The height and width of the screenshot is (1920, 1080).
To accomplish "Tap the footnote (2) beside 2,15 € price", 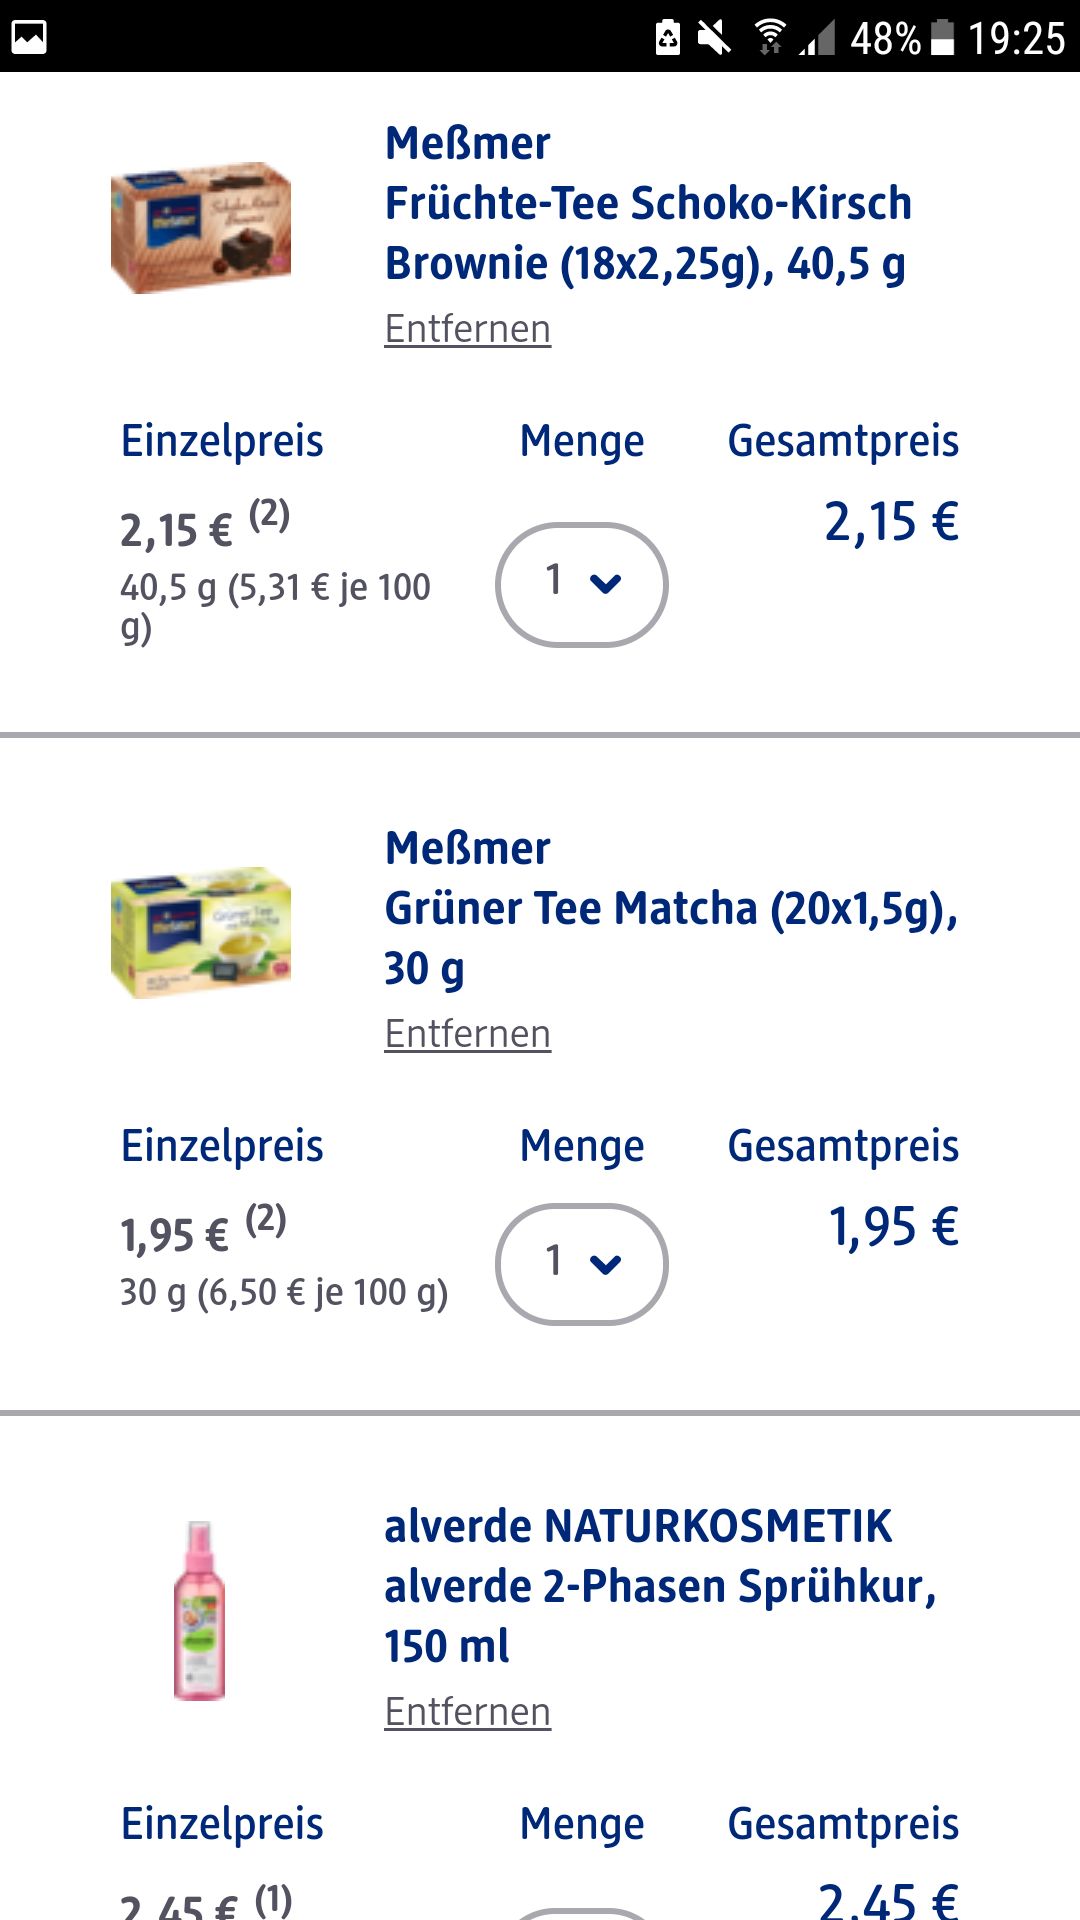I will tap(269, 515).
